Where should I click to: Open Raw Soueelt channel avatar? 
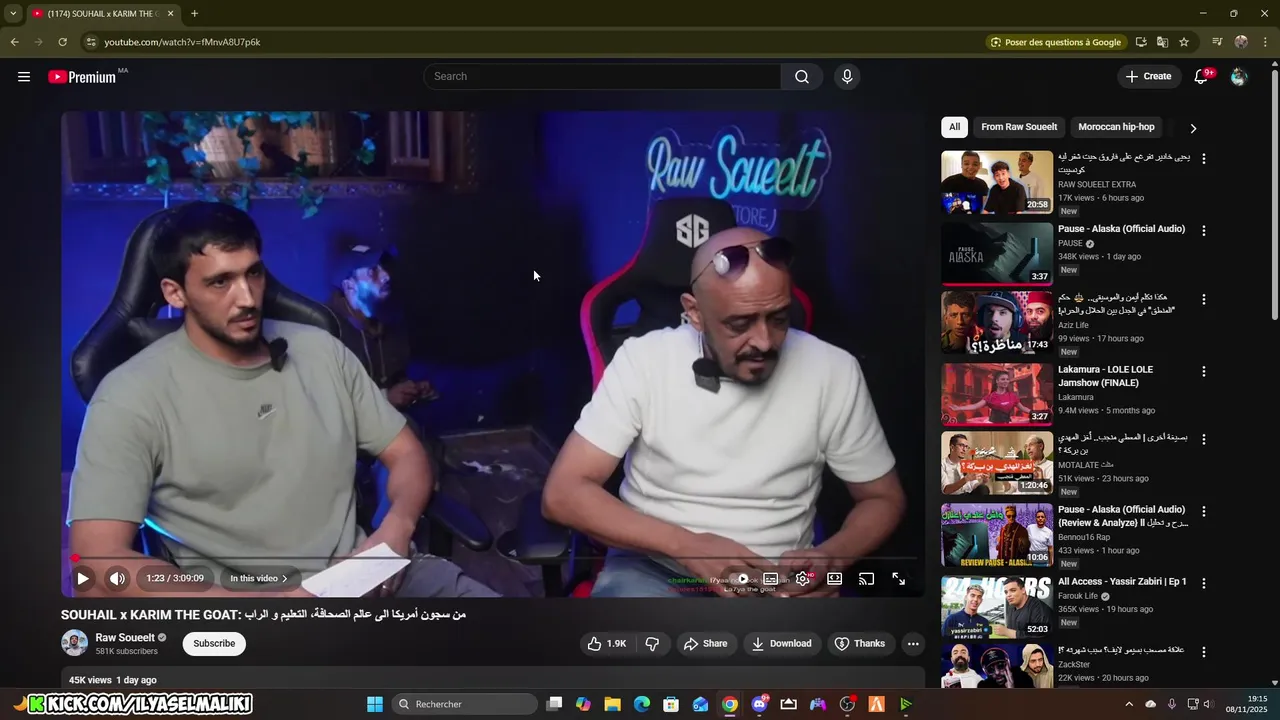[x=75, y=643]
